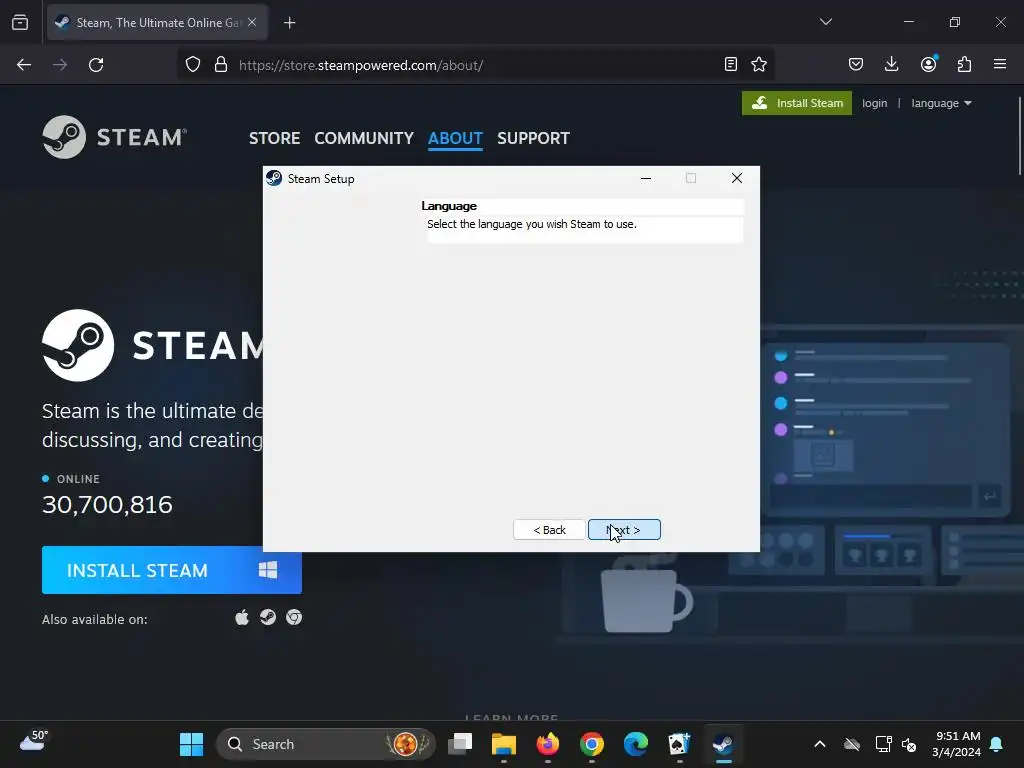Open the OneDrive tray icon
Viewport: 1024px width, 768px height.
852,744
